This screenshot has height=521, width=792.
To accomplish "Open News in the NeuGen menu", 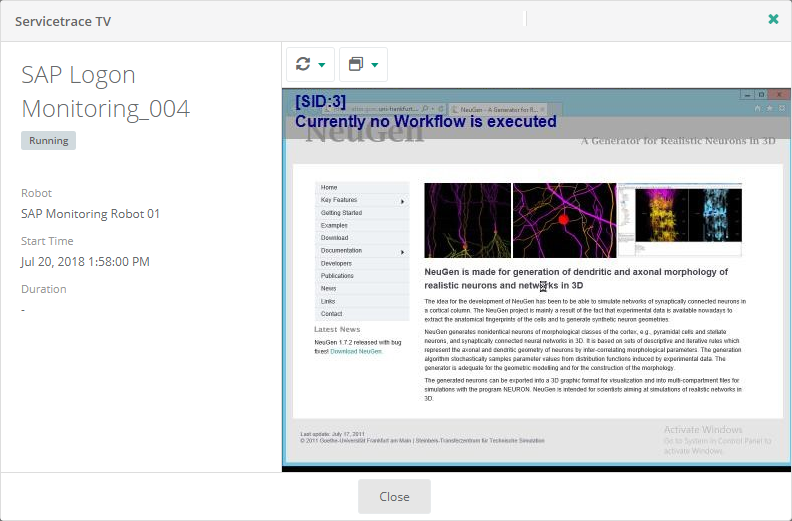I will pyautogui.click(x=362, y=289).
